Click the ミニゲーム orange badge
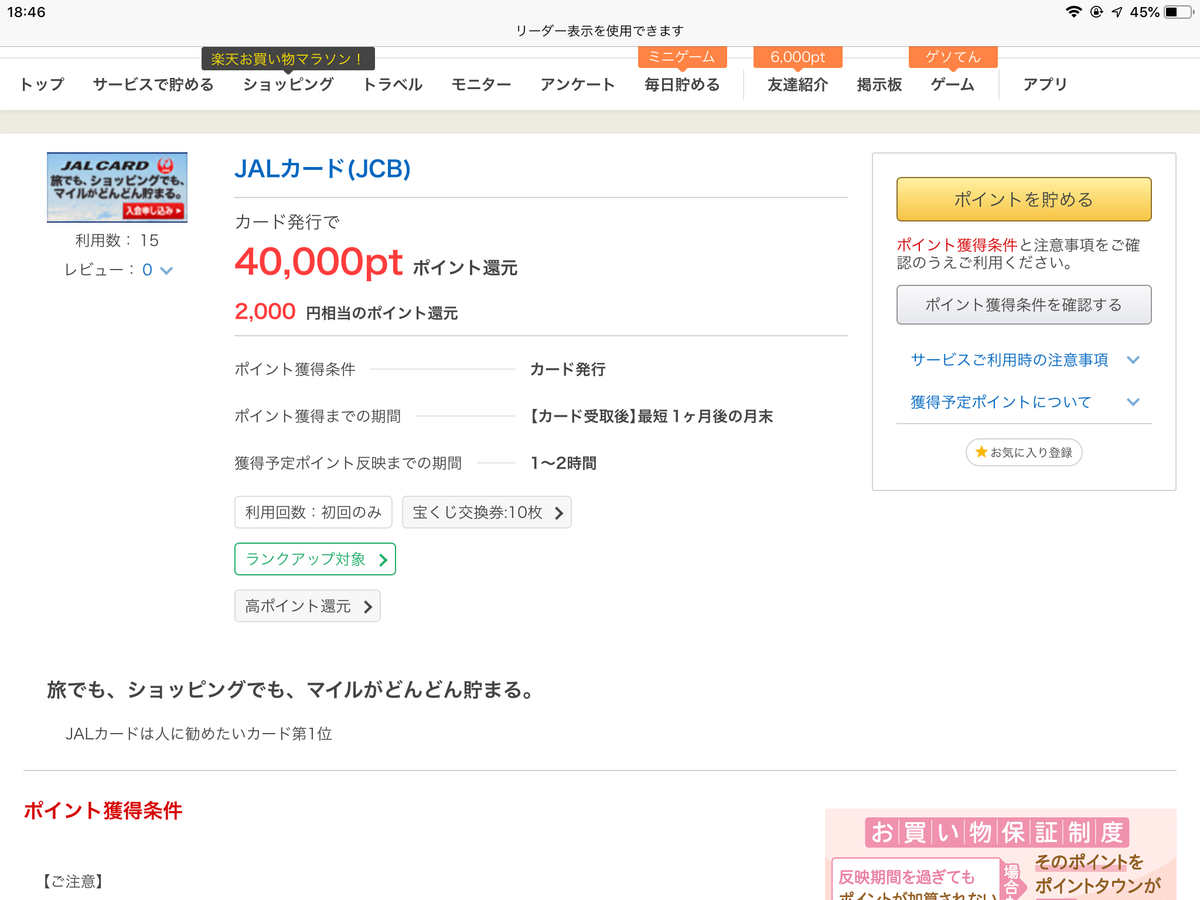This screenshot has height=900, width=1200. click(681, 57)
